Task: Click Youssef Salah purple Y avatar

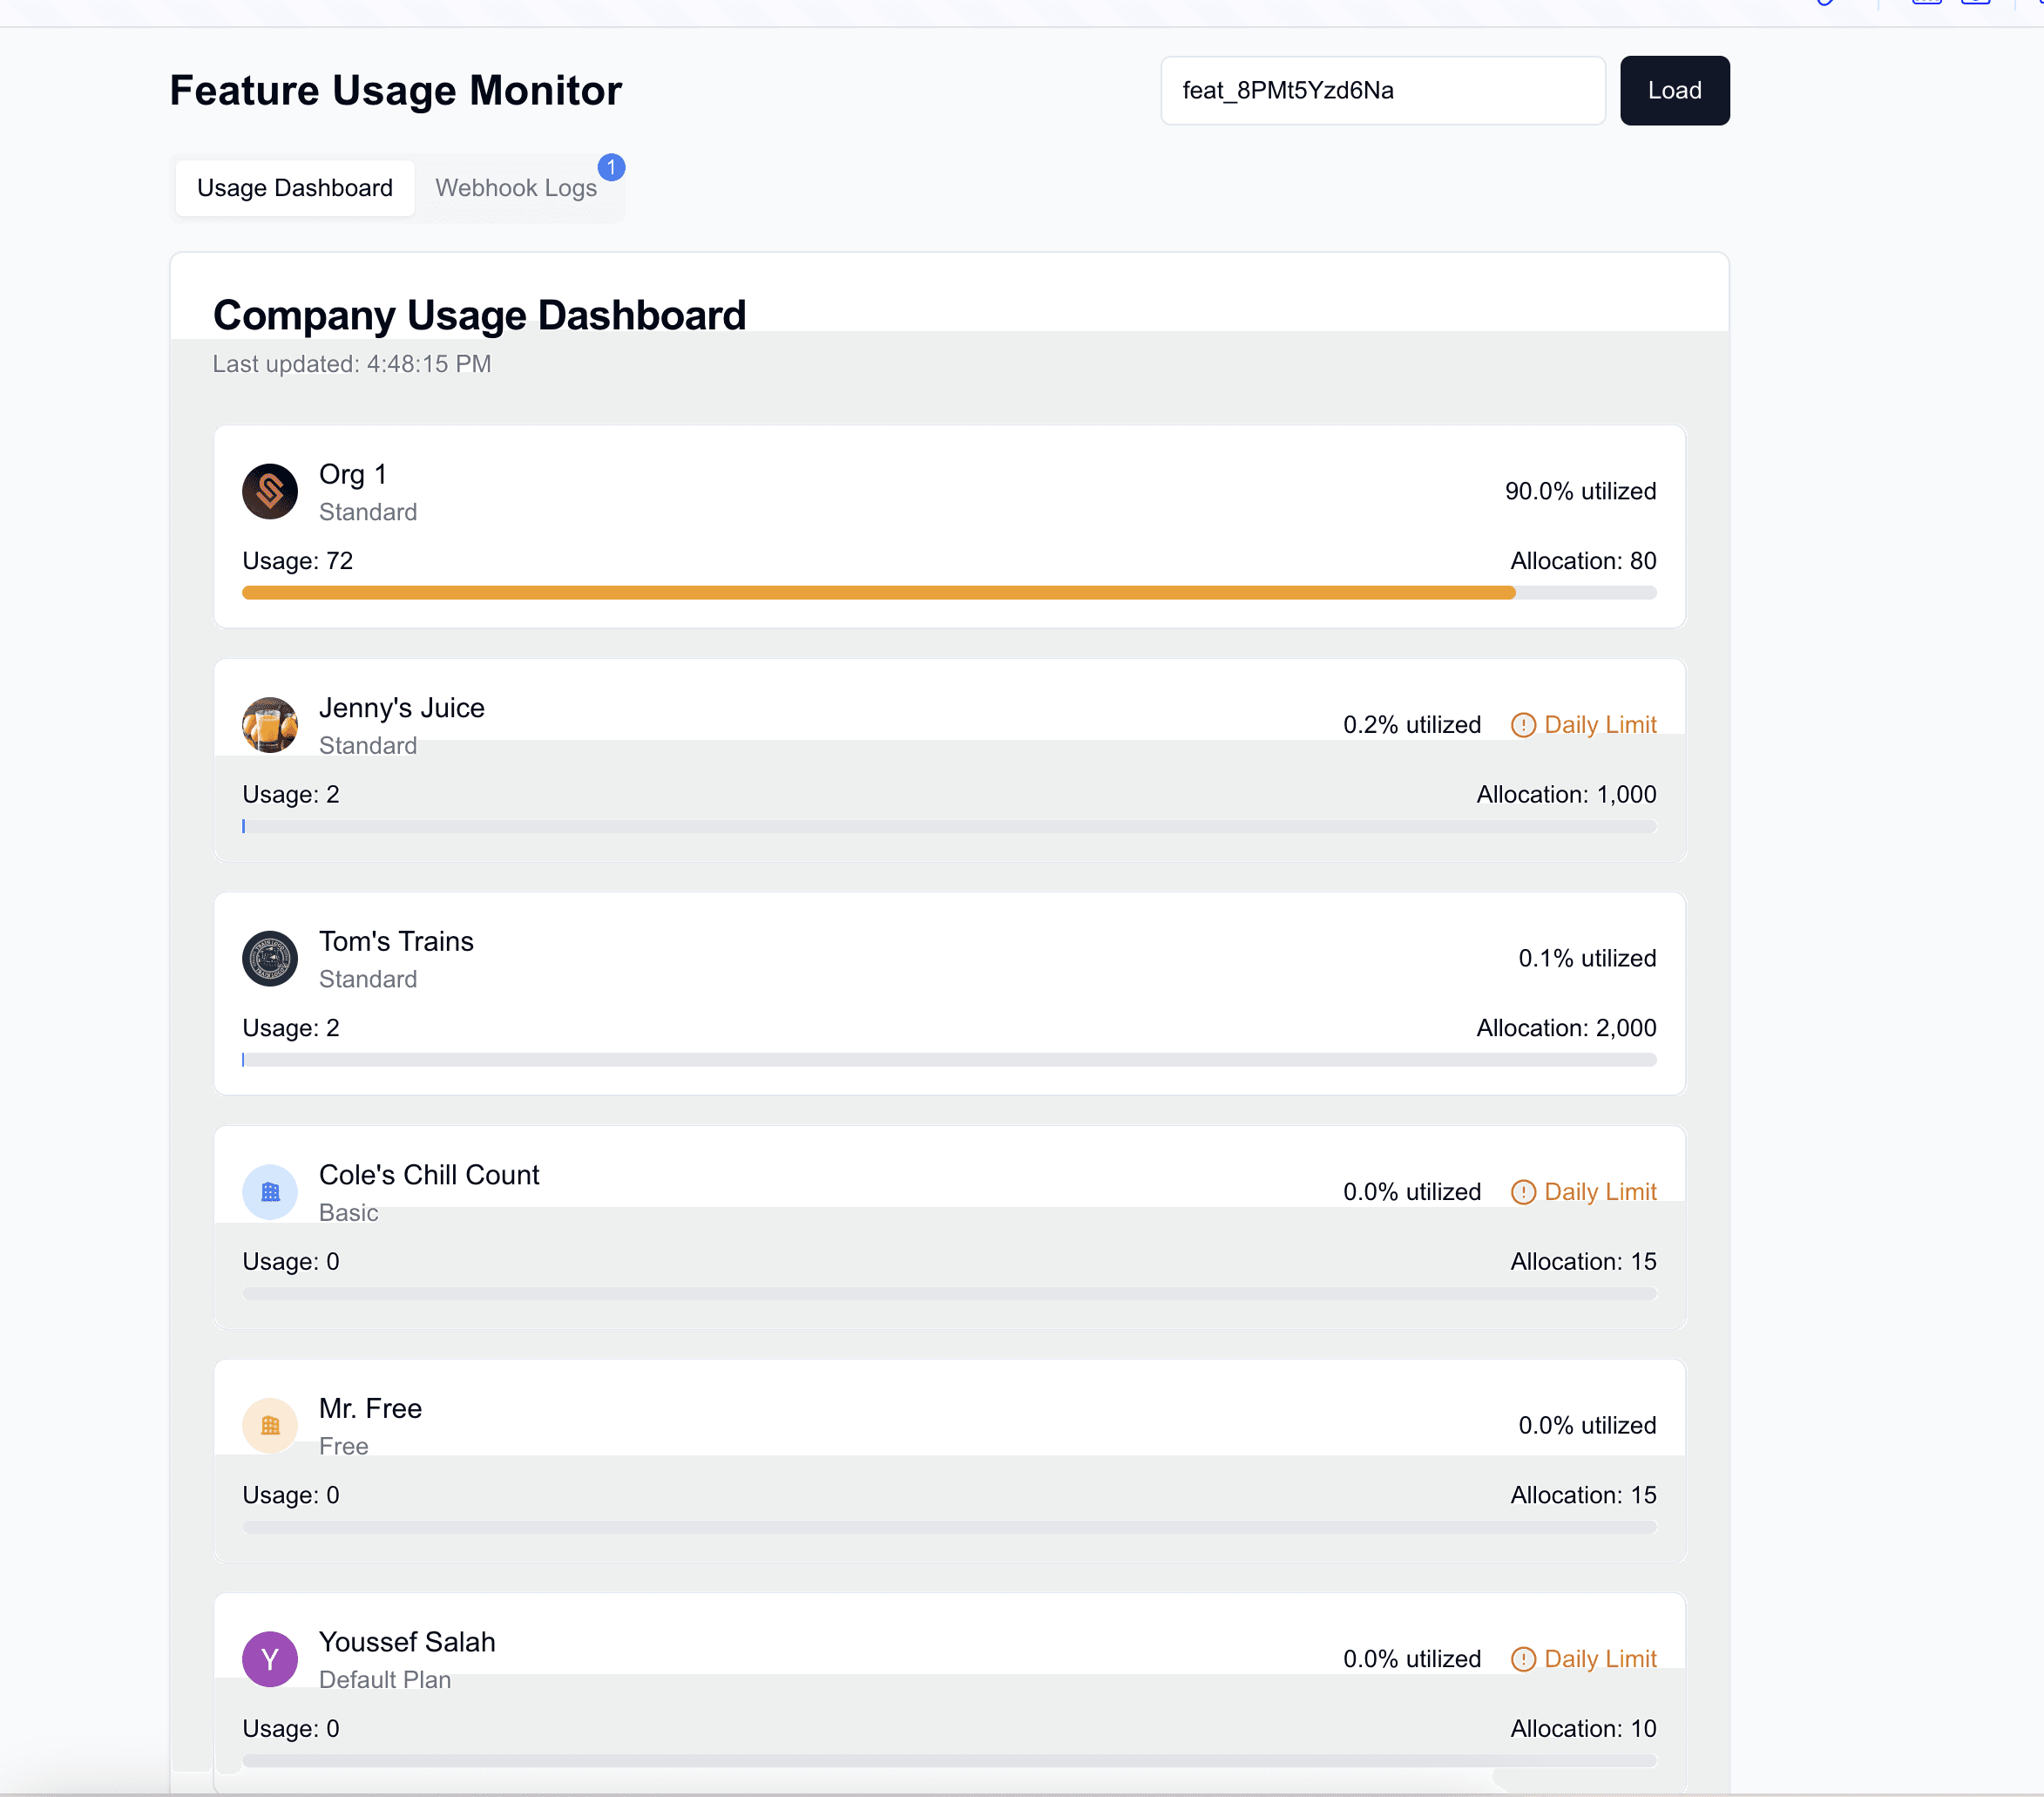Action: pyautogui.click(x=269, y=1659)
